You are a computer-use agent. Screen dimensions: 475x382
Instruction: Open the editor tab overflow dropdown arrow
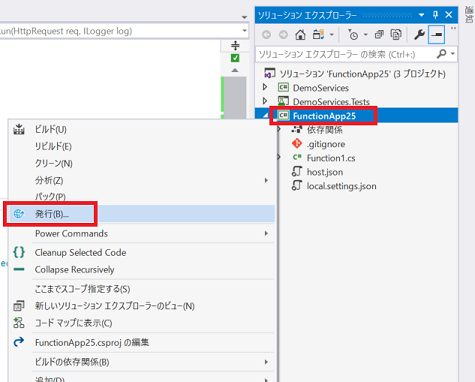(244, 17)
